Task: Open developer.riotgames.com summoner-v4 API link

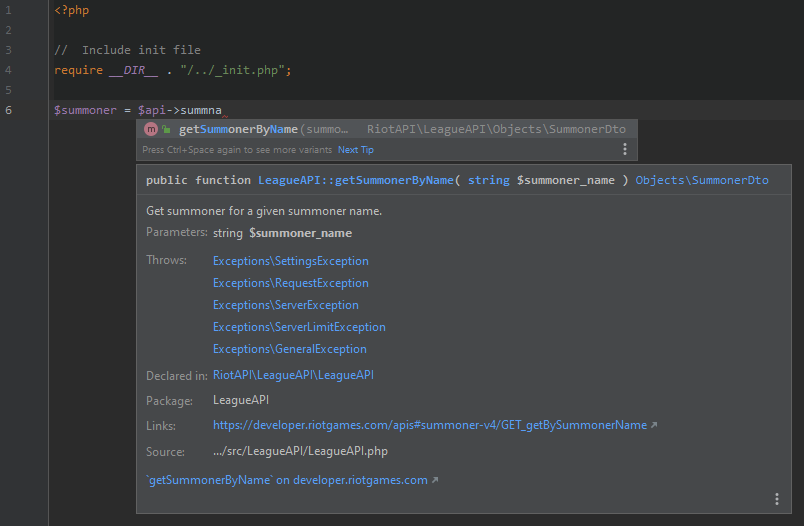Action: tap(430, 425)
